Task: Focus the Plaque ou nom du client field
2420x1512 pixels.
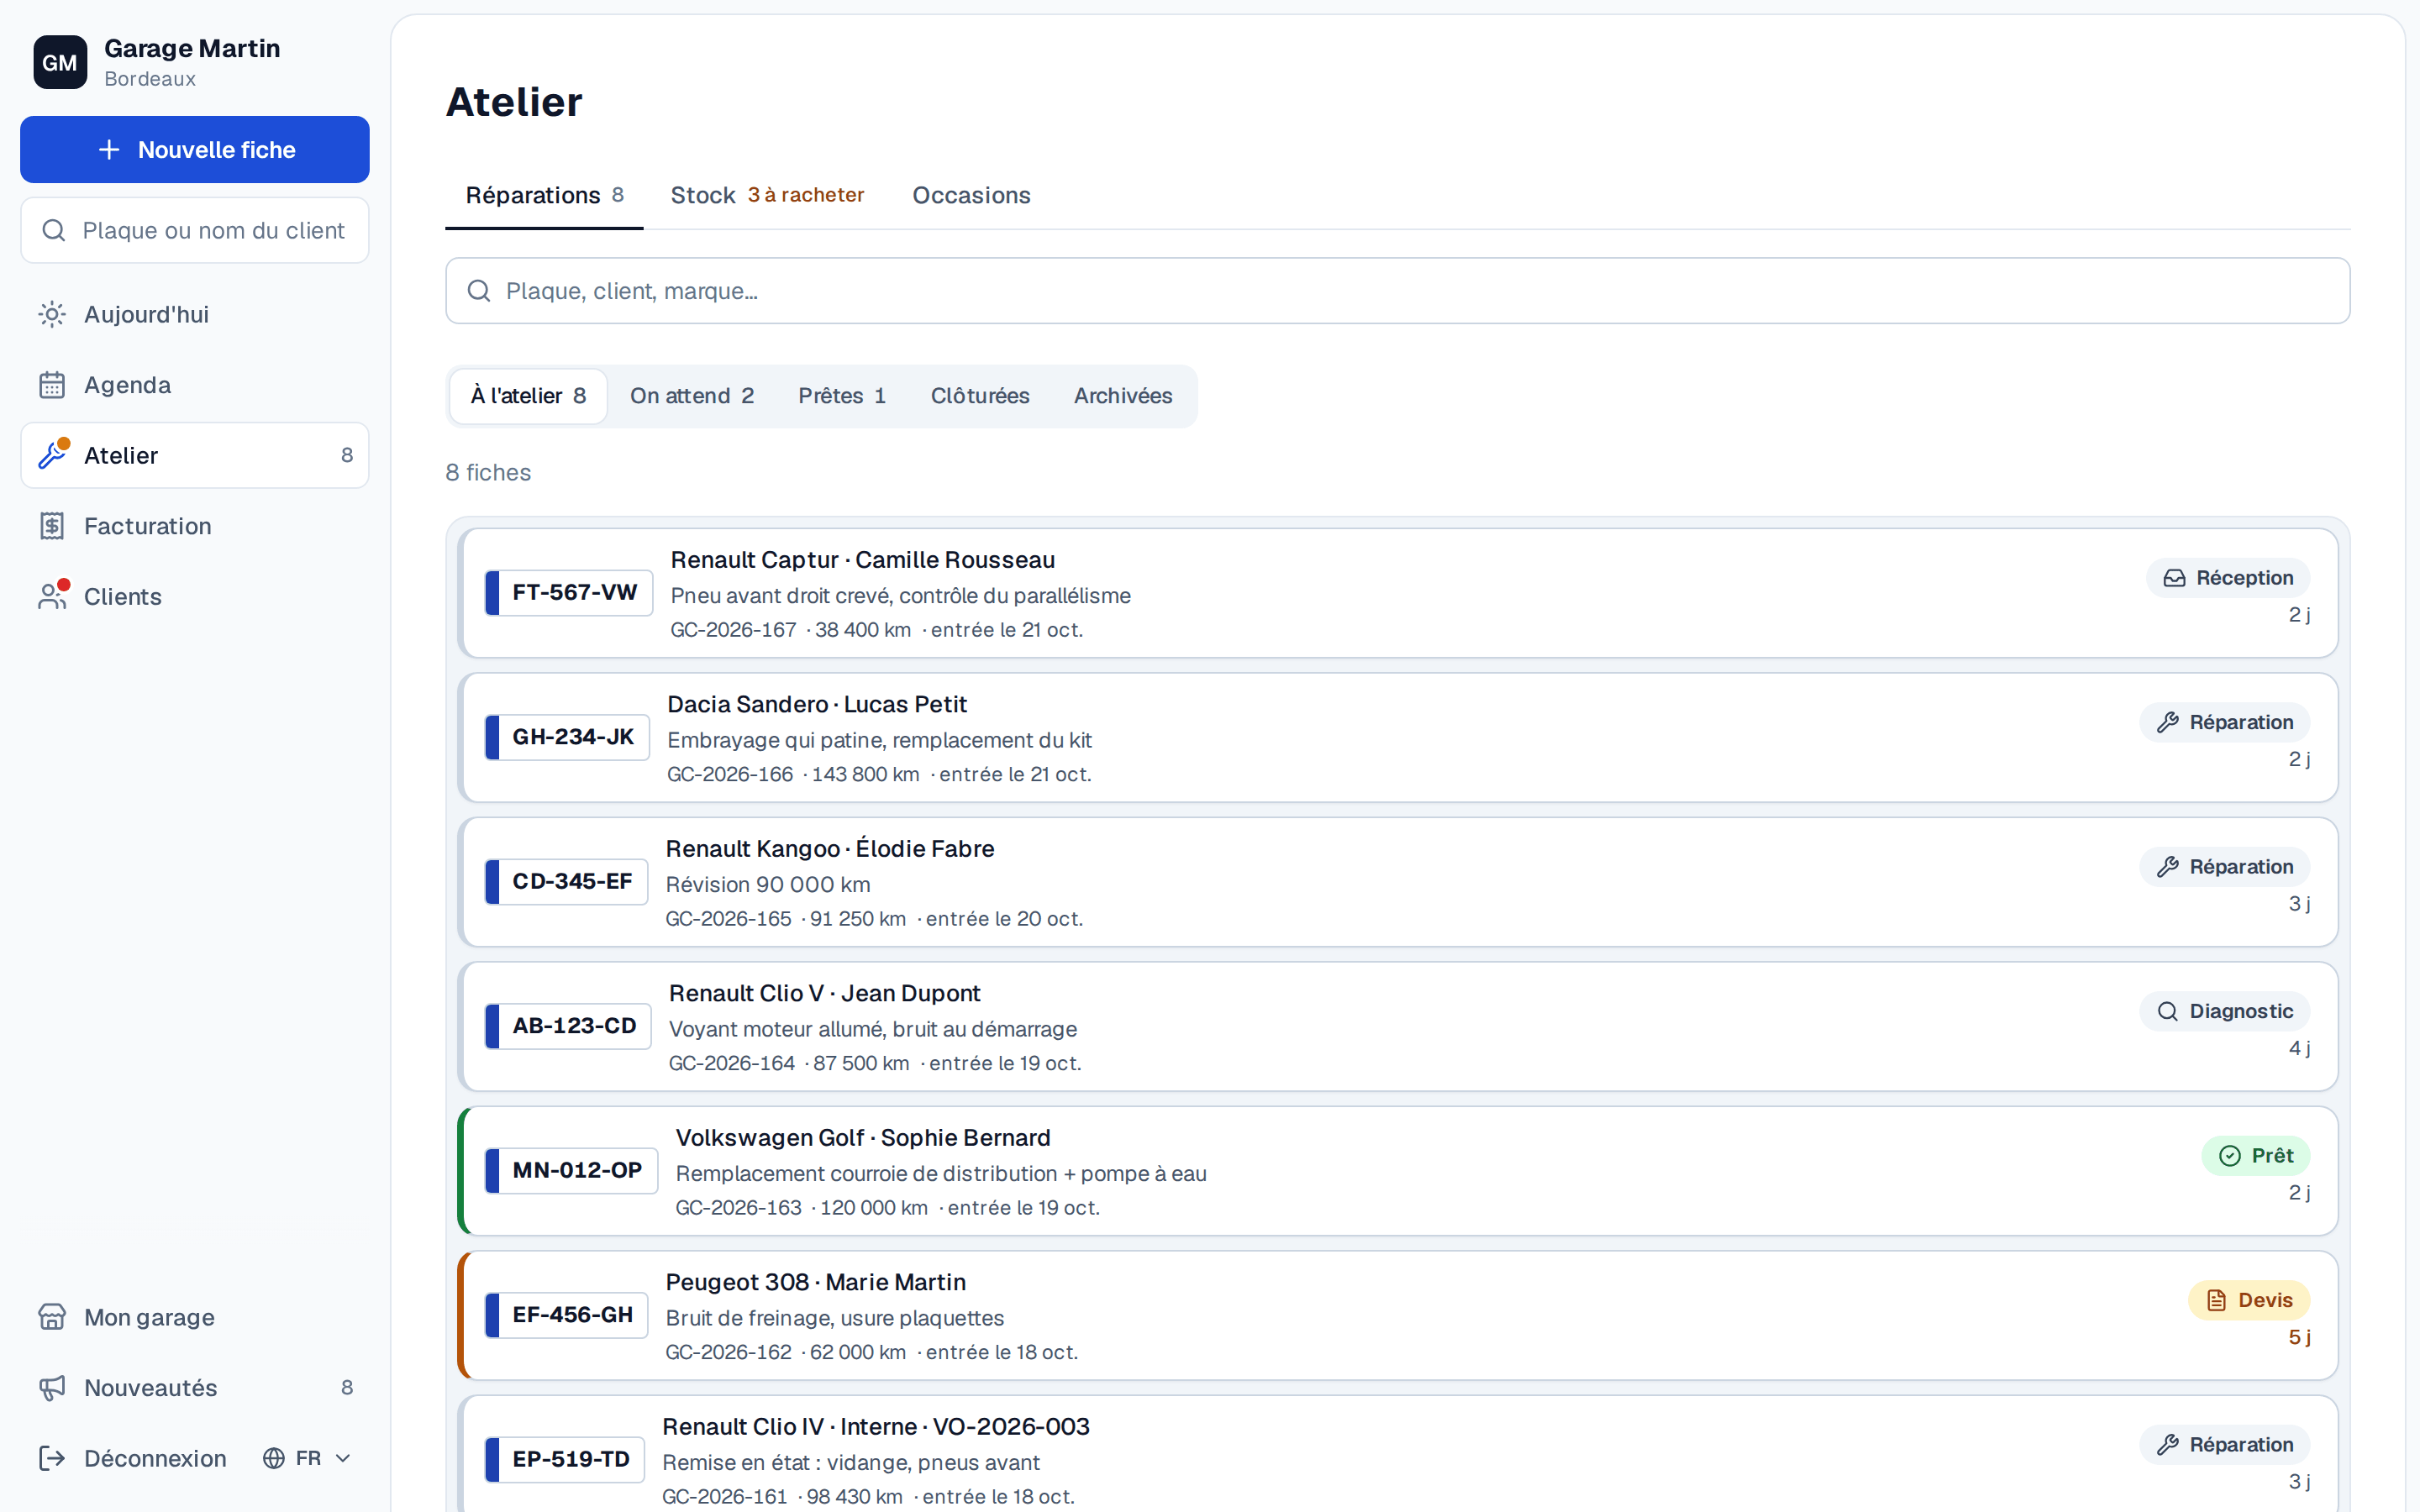Action: tap(195, 230)
